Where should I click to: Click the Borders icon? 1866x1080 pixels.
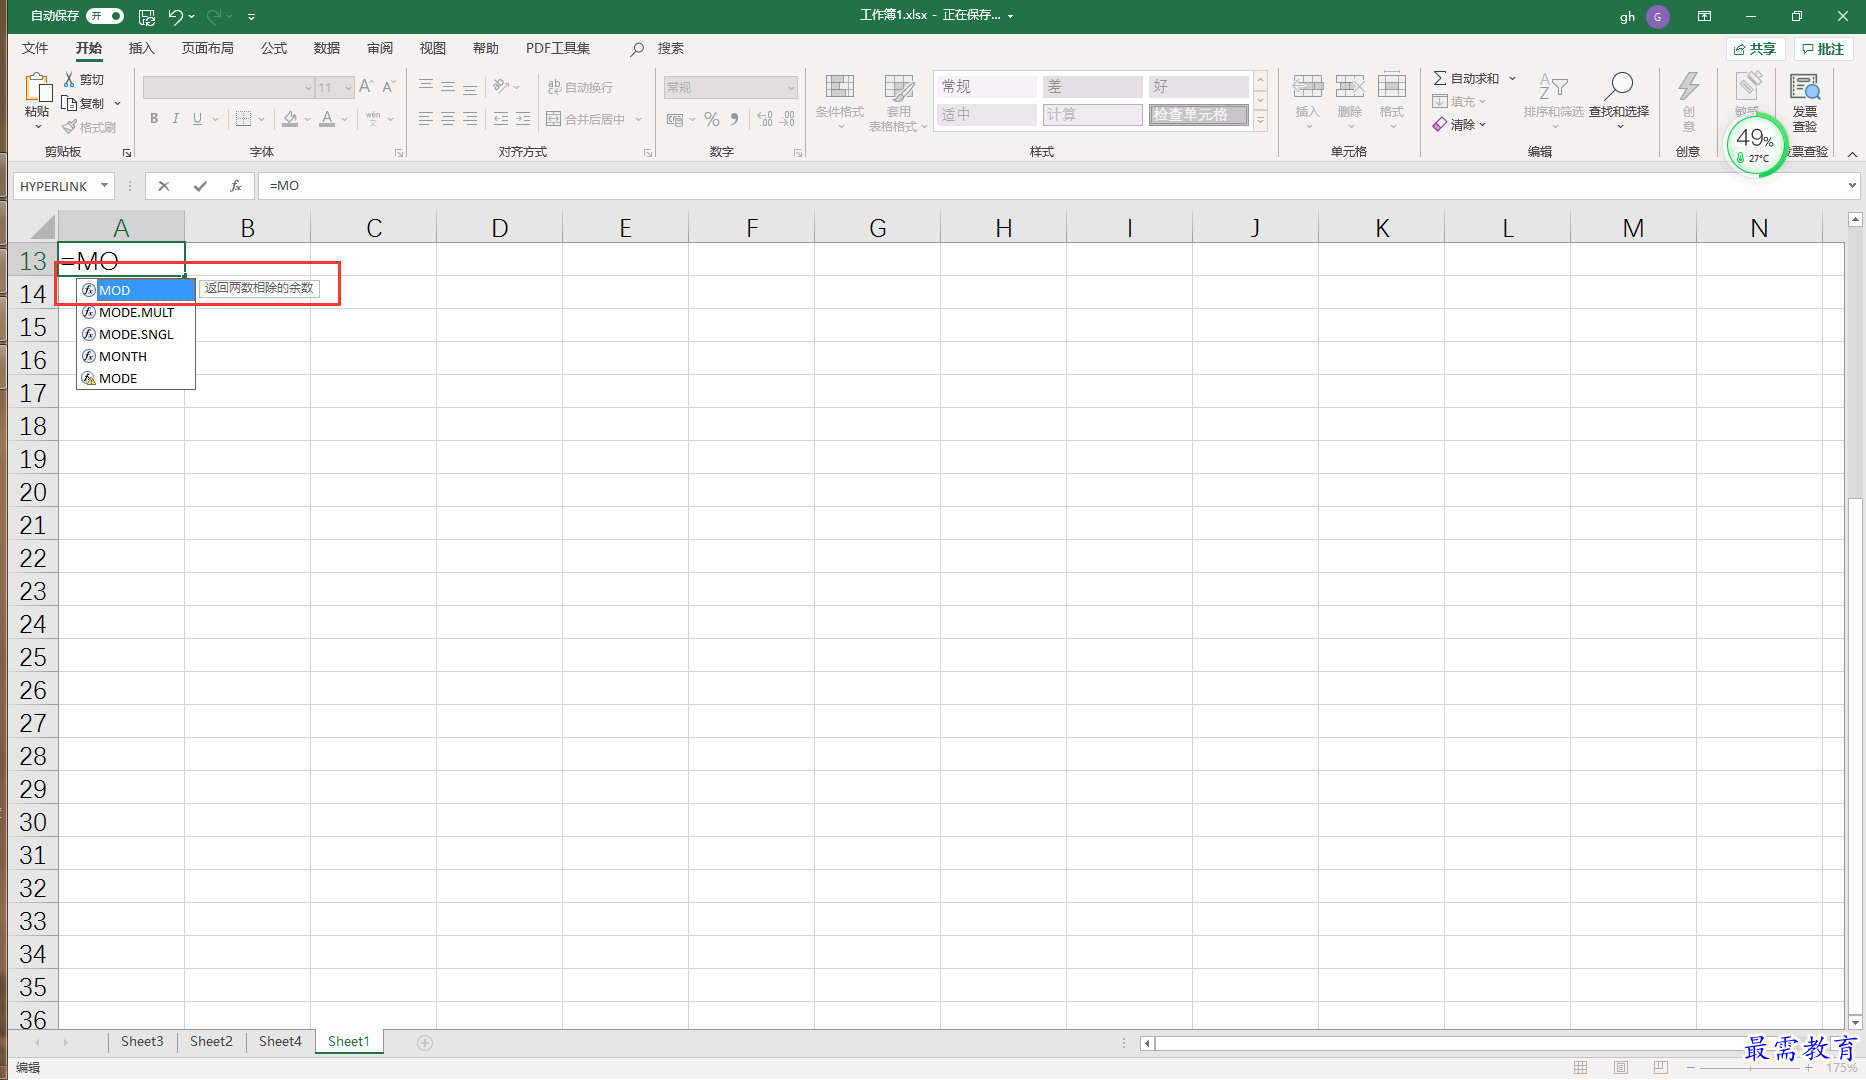243,119
